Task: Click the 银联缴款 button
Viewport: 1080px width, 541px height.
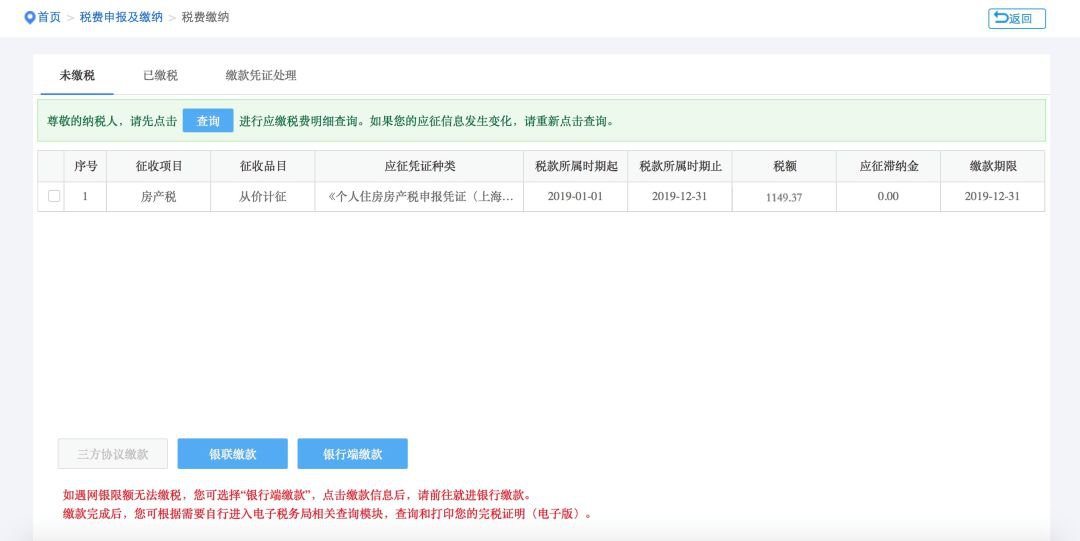Action: coord(232,454)
